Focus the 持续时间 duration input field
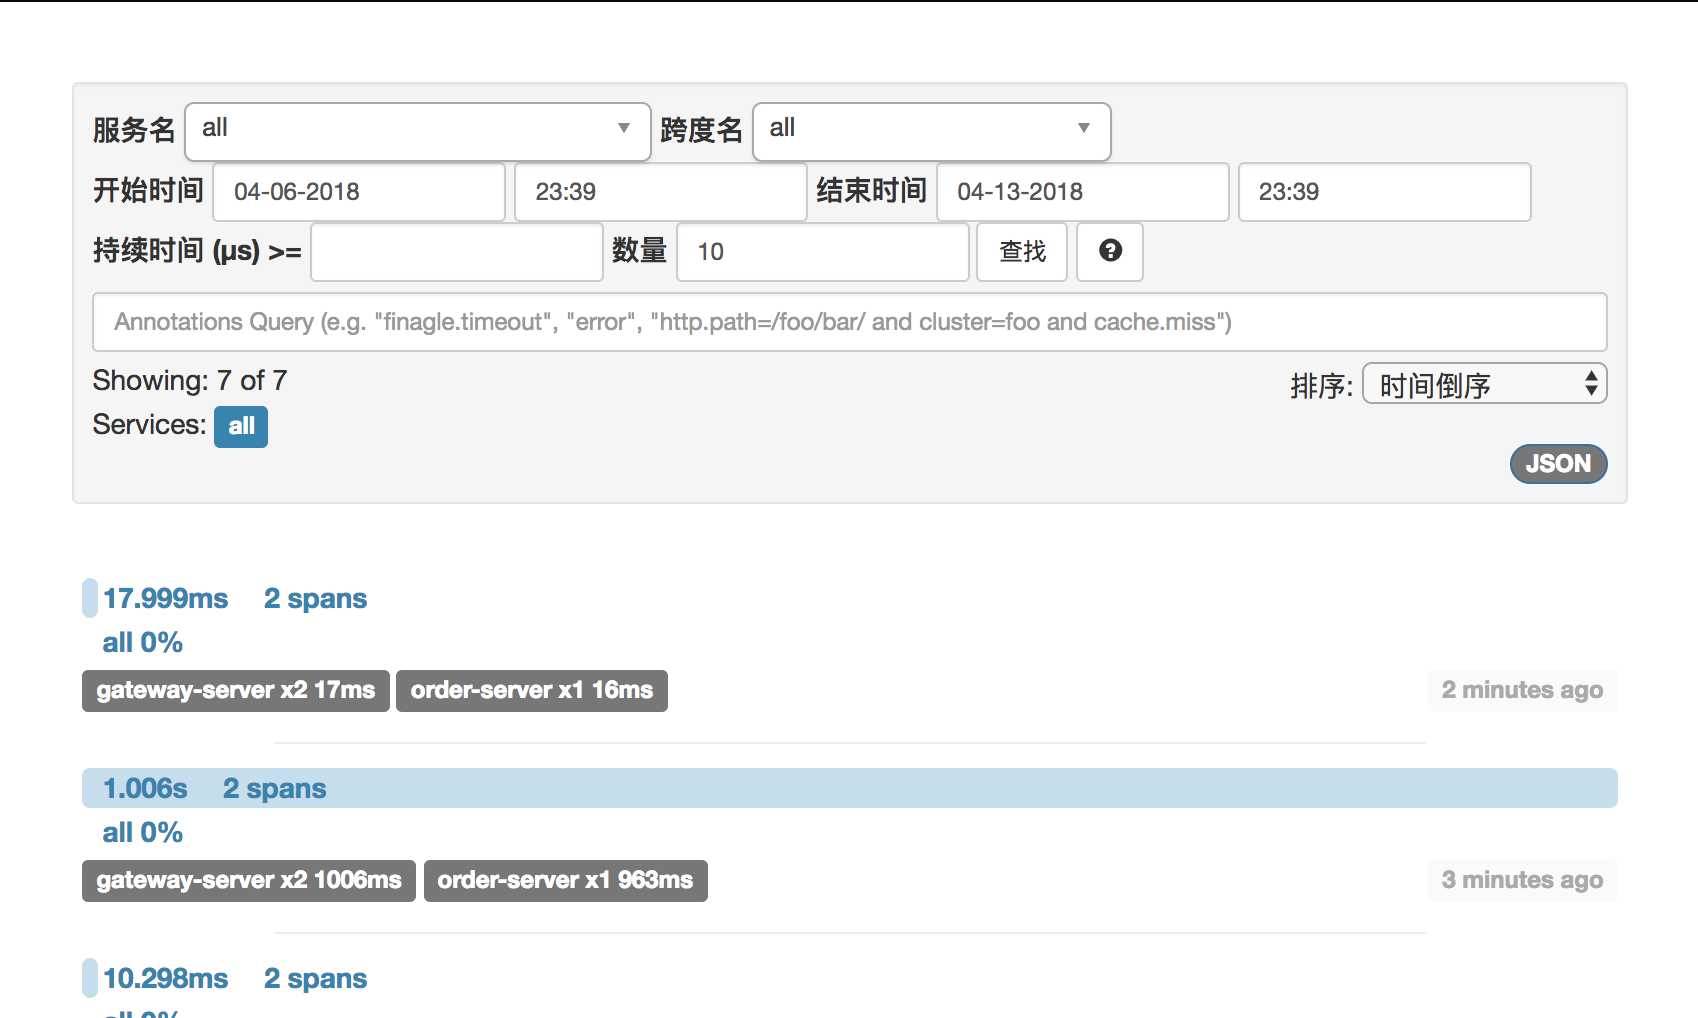 tap(457, 252)
